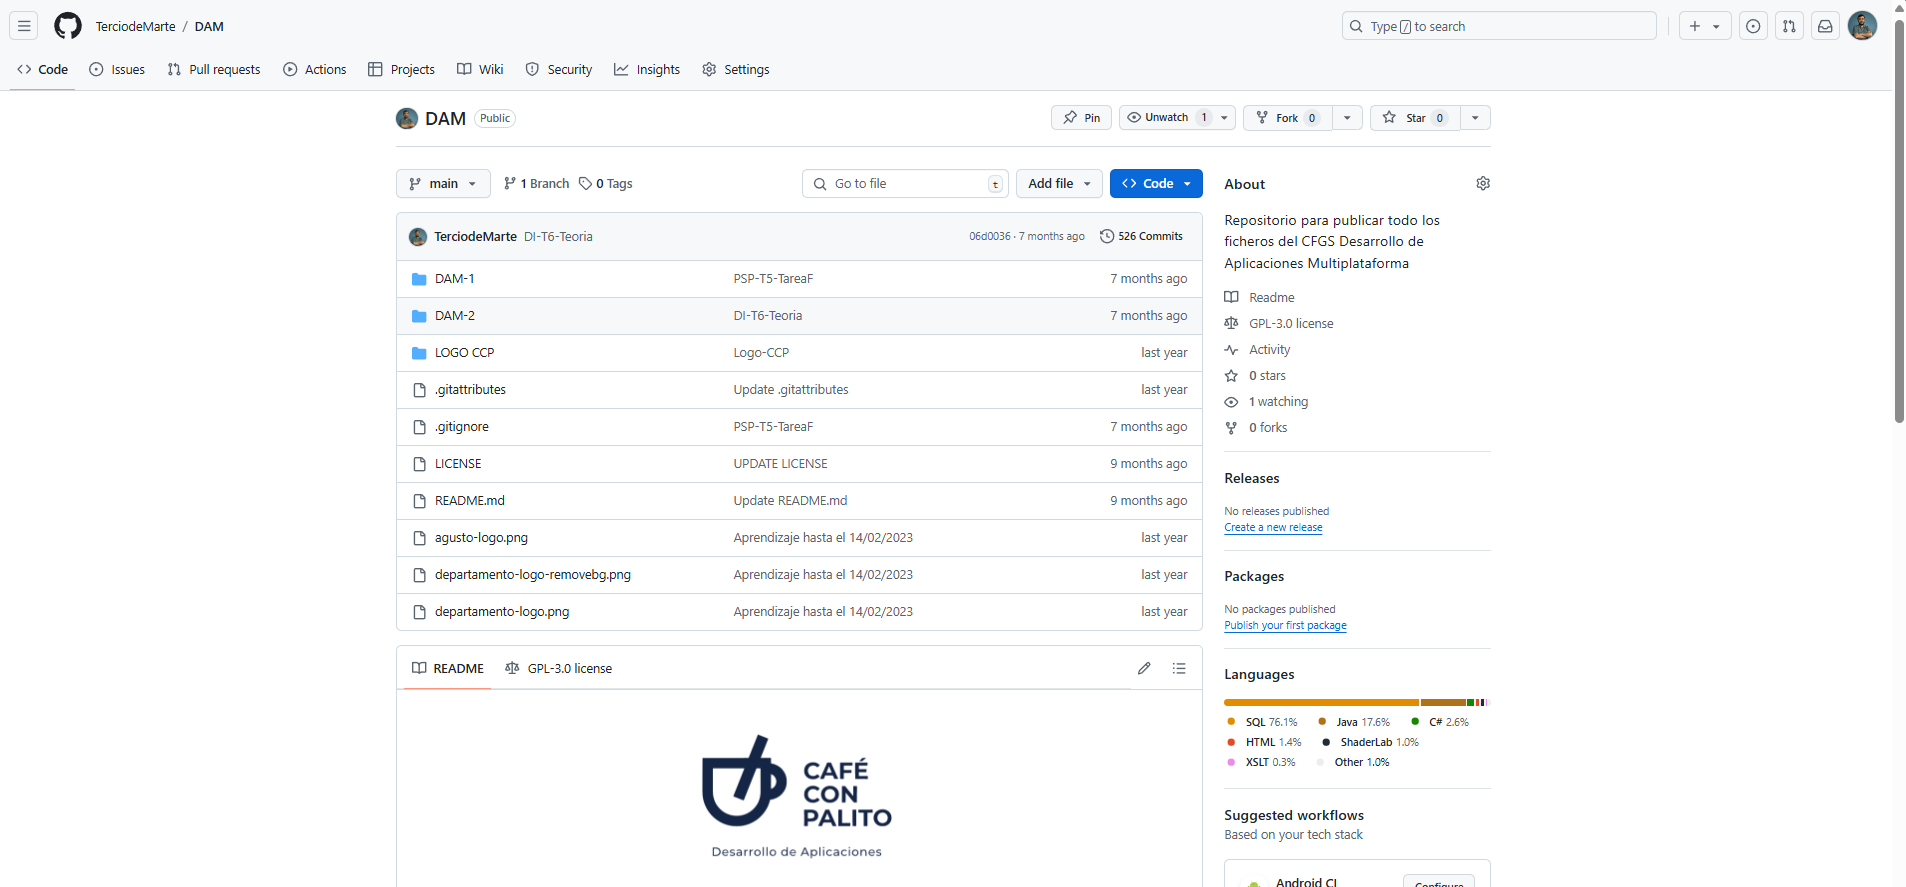
Task: Select README tab in file viewer
Action: point(448,668)
